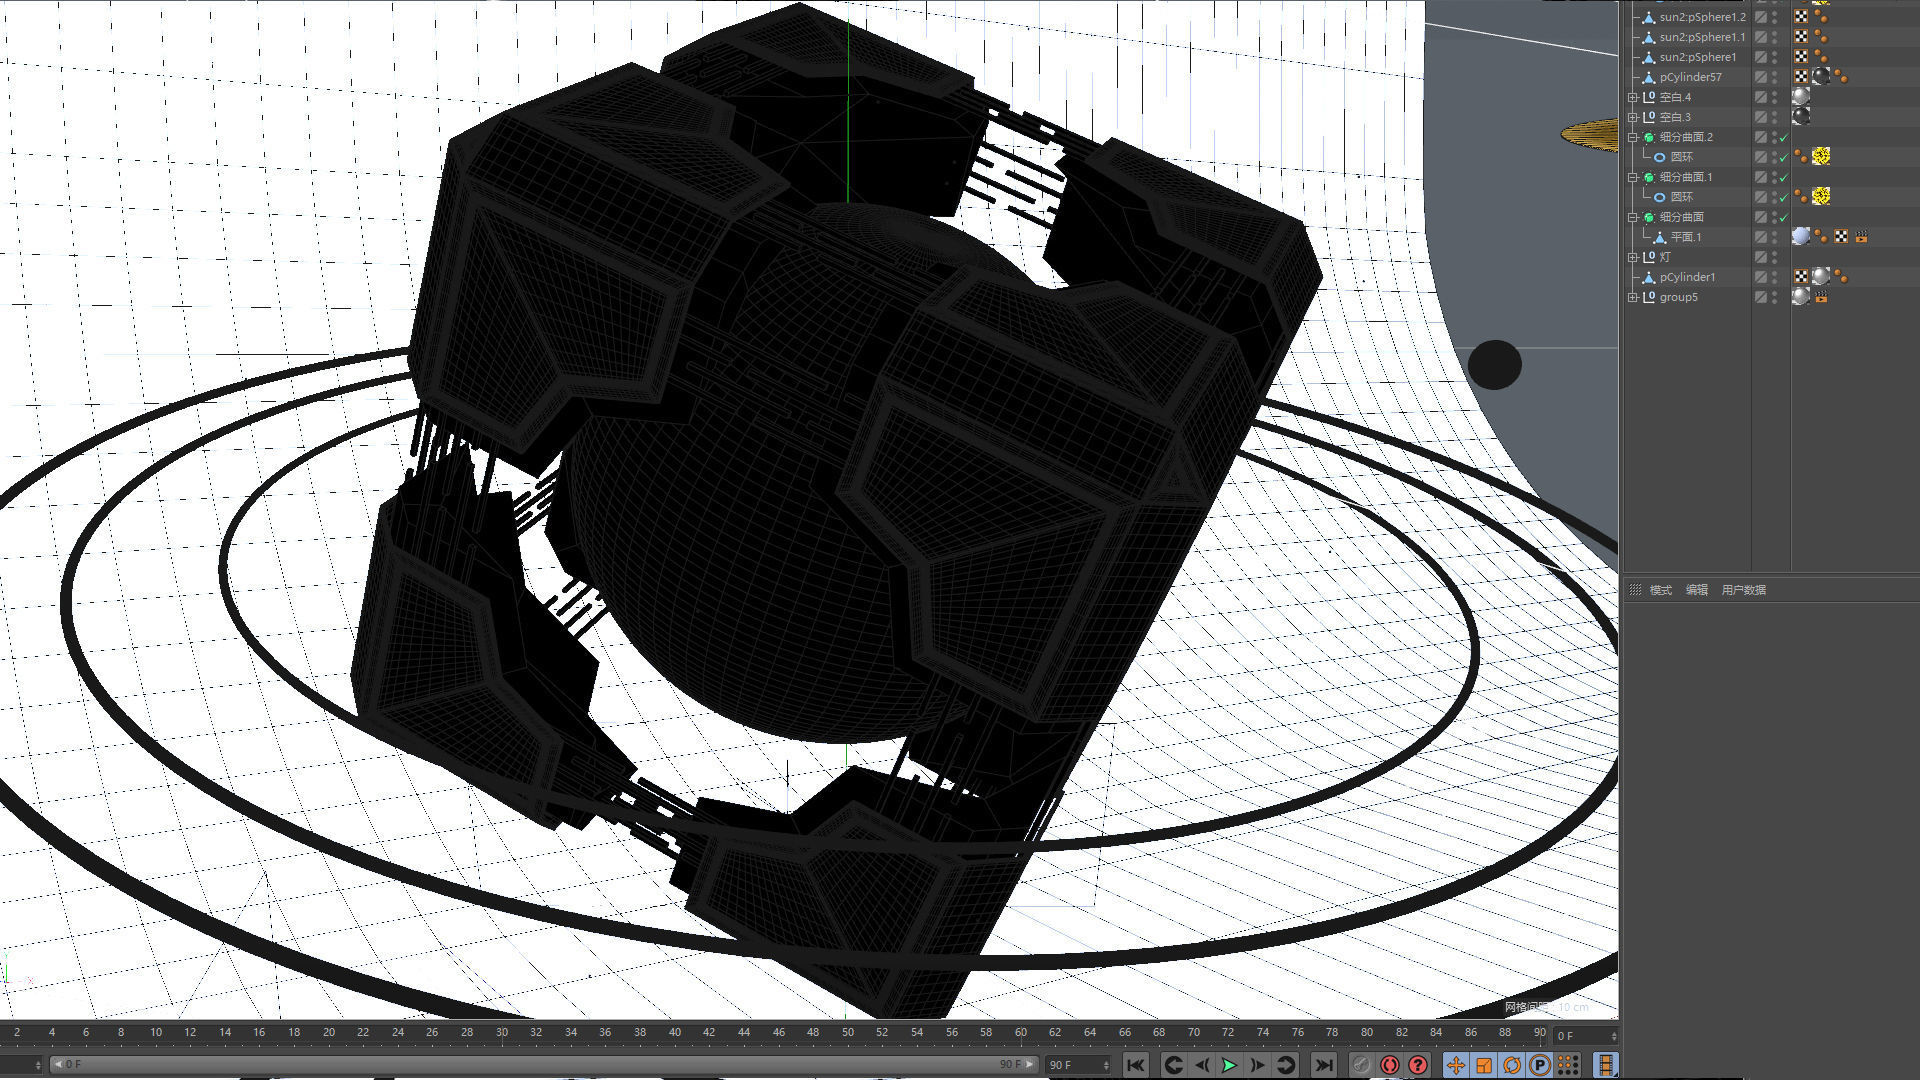Click the Record Parameter (P) keyframes icon
Image resolution: width=1920 pixels, height=1080 pixels.
1540,1065
